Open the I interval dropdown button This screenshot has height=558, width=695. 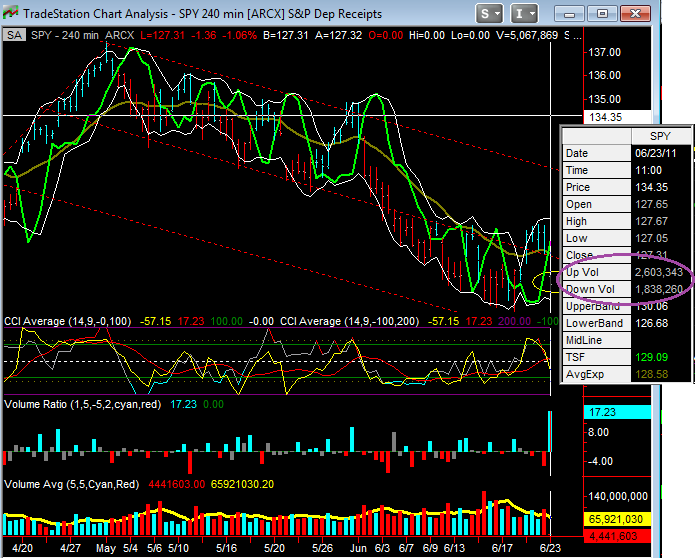click(523, 14)
